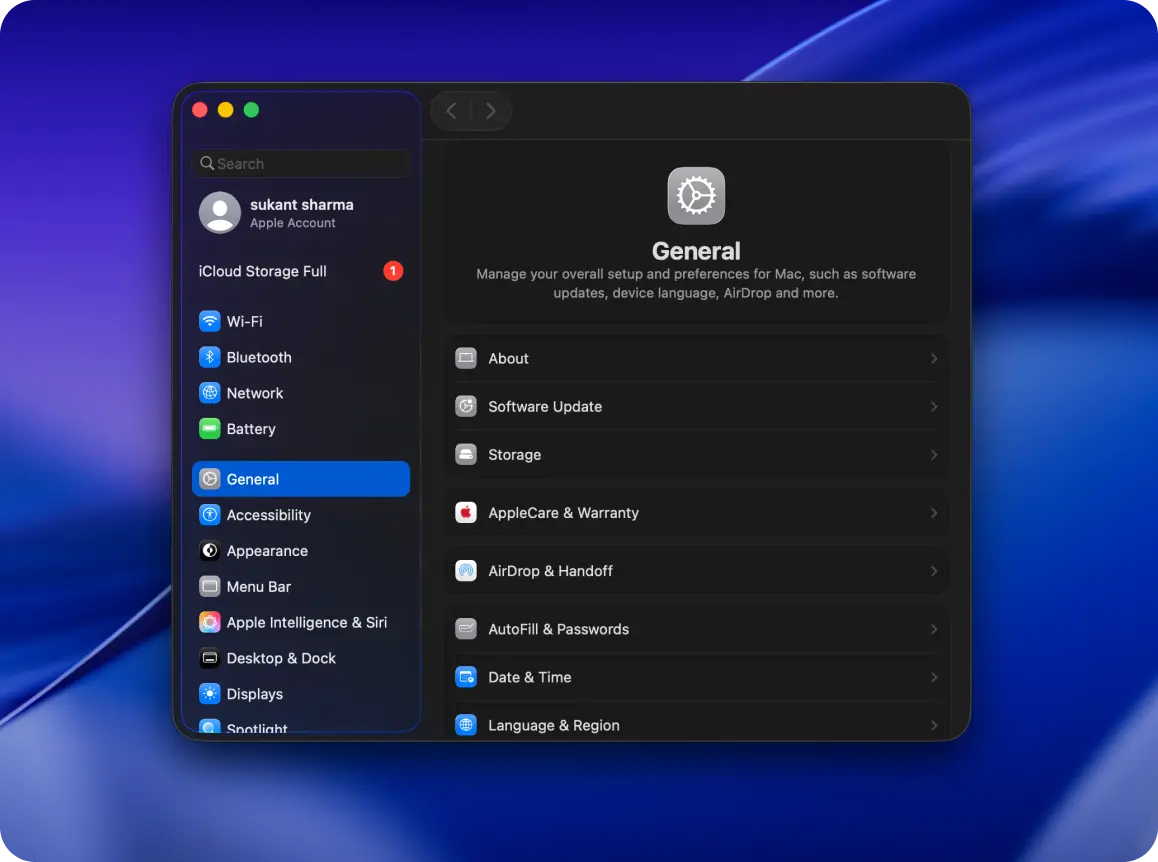
Task: Click the Appearance icon in sidebar
Action: click(x=210, y=551)
